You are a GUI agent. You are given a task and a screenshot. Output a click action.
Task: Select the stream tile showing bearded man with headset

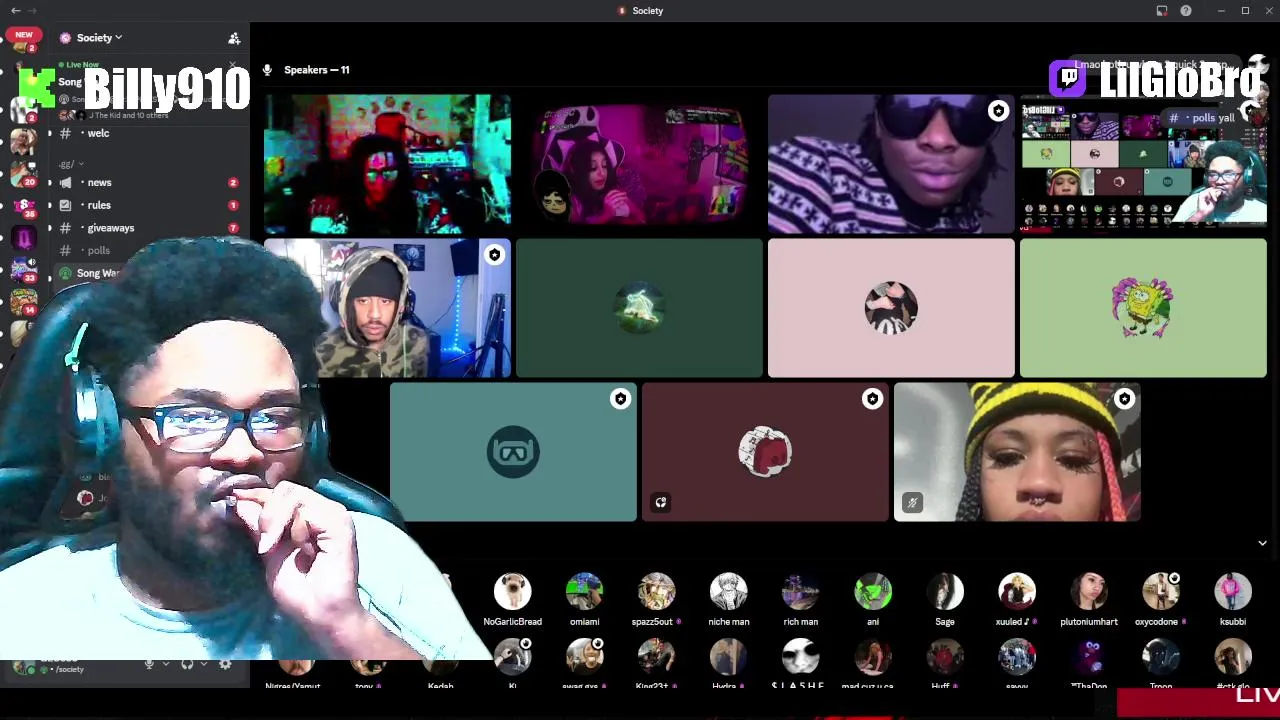(1143, 164)
